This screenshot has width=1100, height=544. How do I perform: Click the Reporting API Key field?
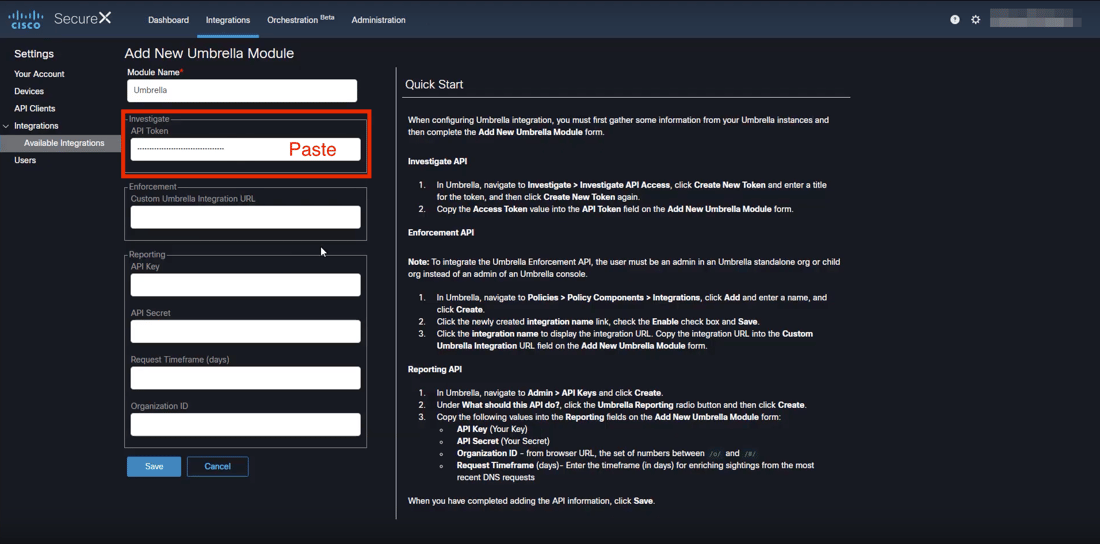click(x=246, y=285)
